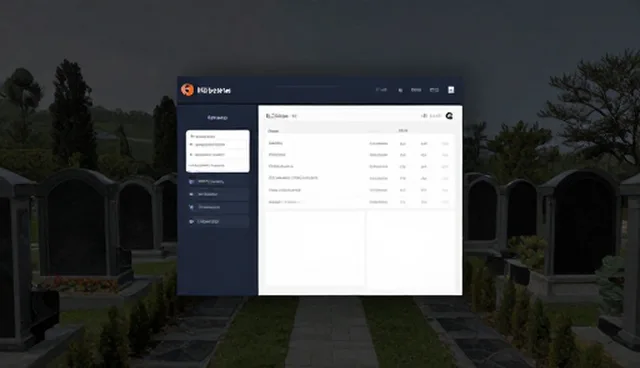Select the bottom-most item in the dark sidebar
The width and height of the screenshot is (640, 368).
pyautogui.click(x=218, y=222)
